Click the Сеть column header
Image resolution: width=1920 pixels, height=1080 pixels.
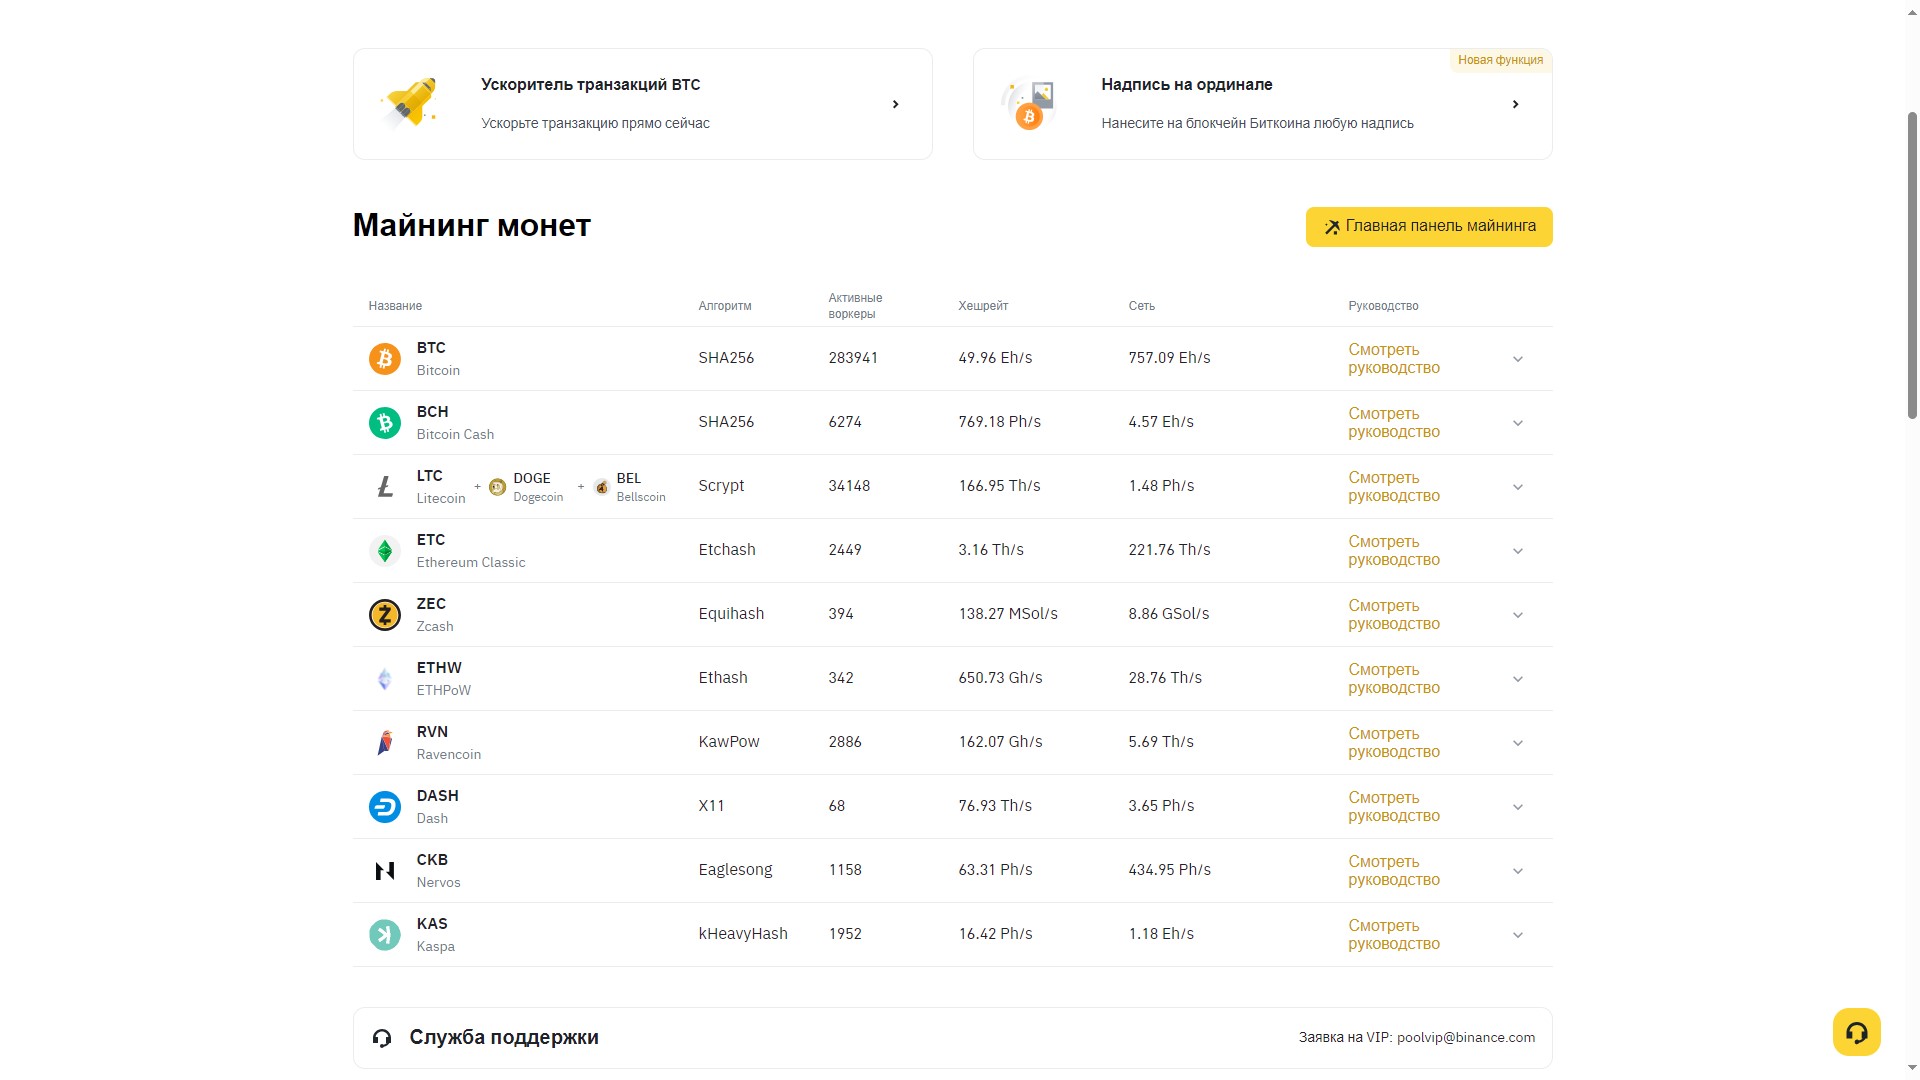pyautogui.click(x=1141, y=306)
